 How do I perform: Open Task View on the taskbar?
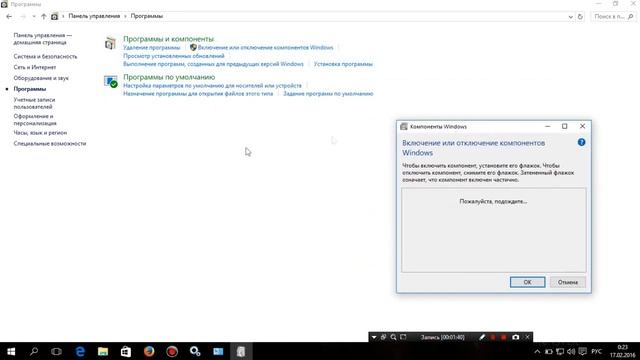pyautogui.click(x=56, y=351)
